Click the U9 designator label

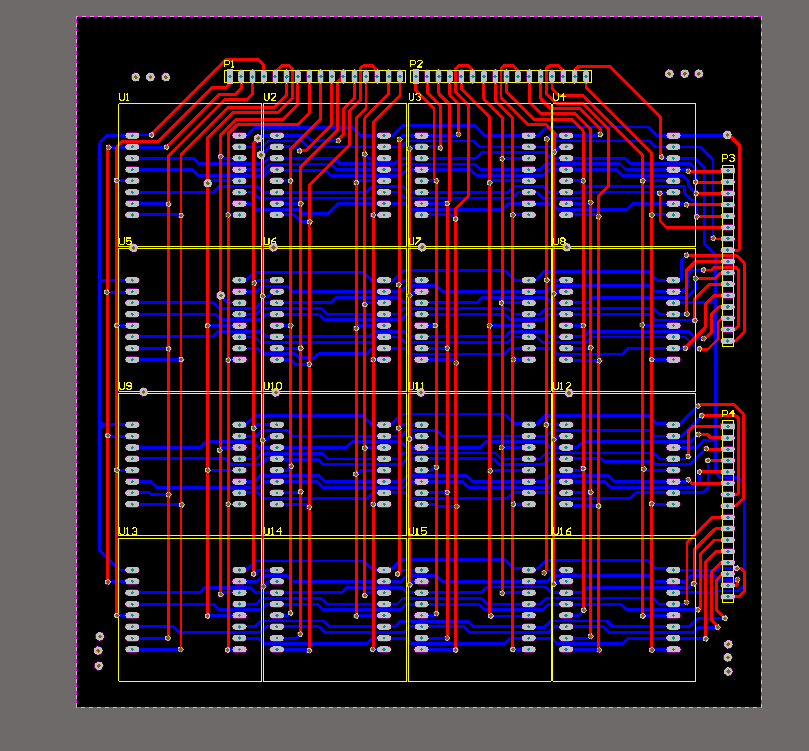[x=125, y=386]
